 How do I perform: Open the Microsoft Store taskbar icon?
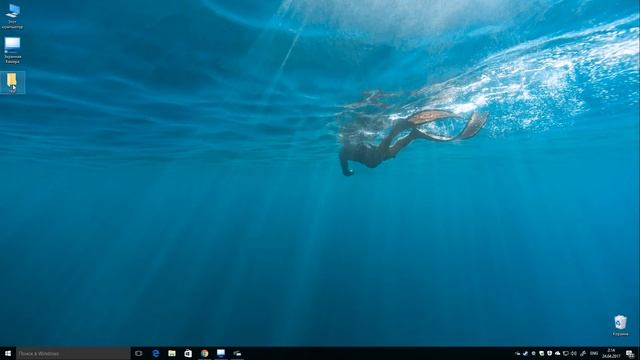(188, 353)
